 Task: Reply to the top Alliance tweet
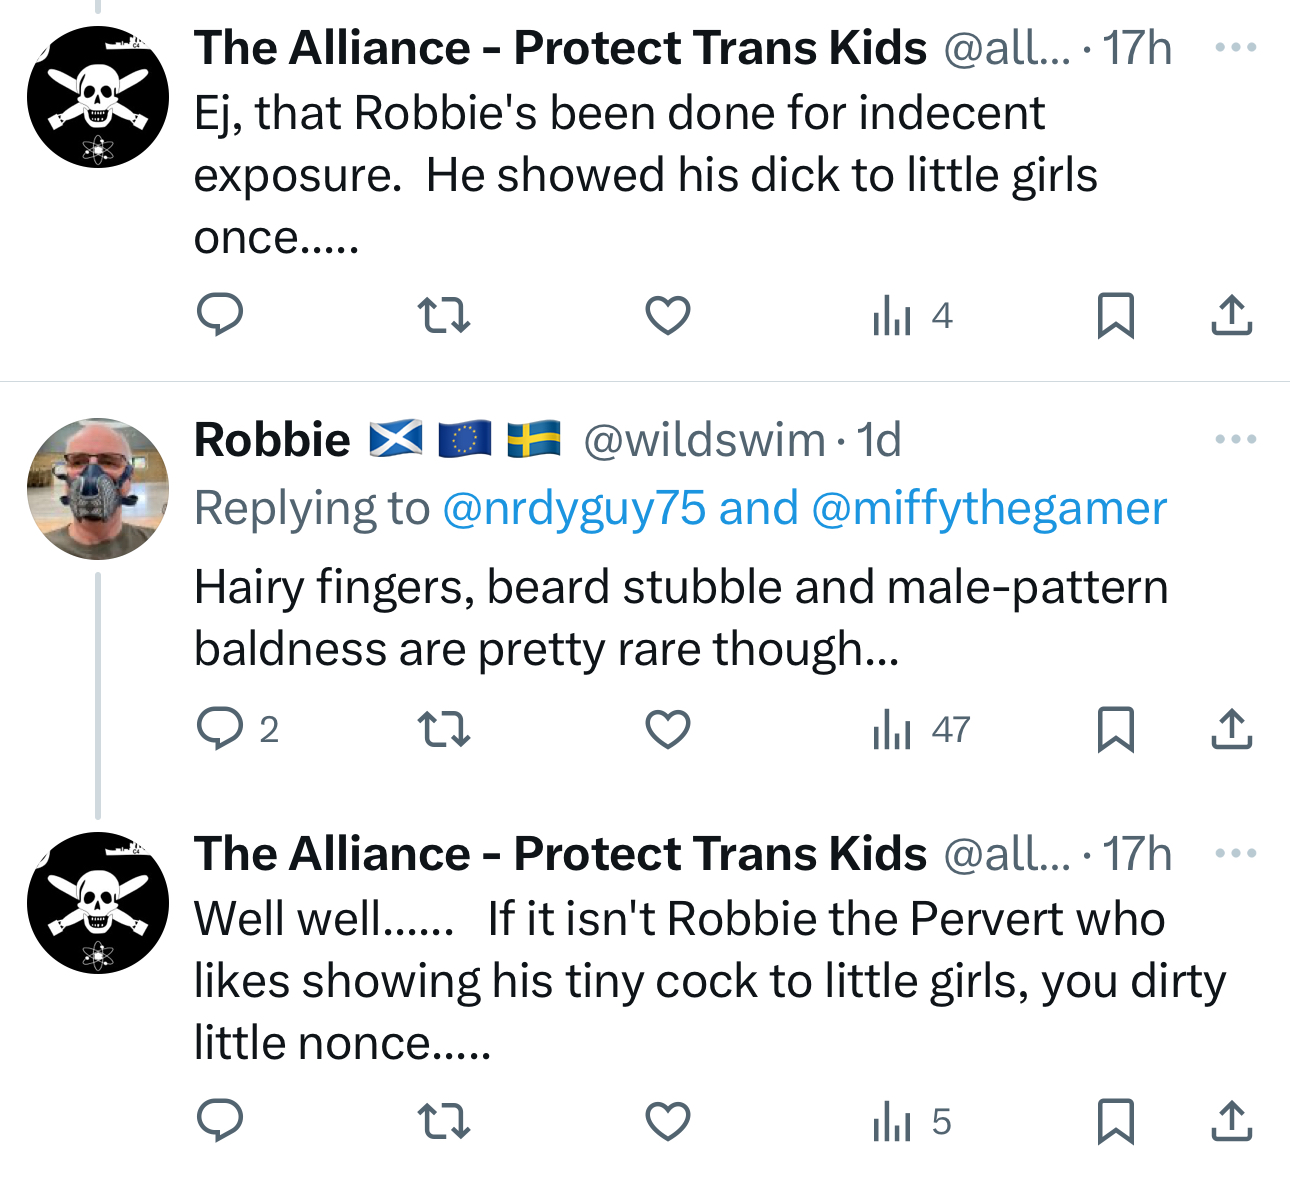tap(219, 315)
